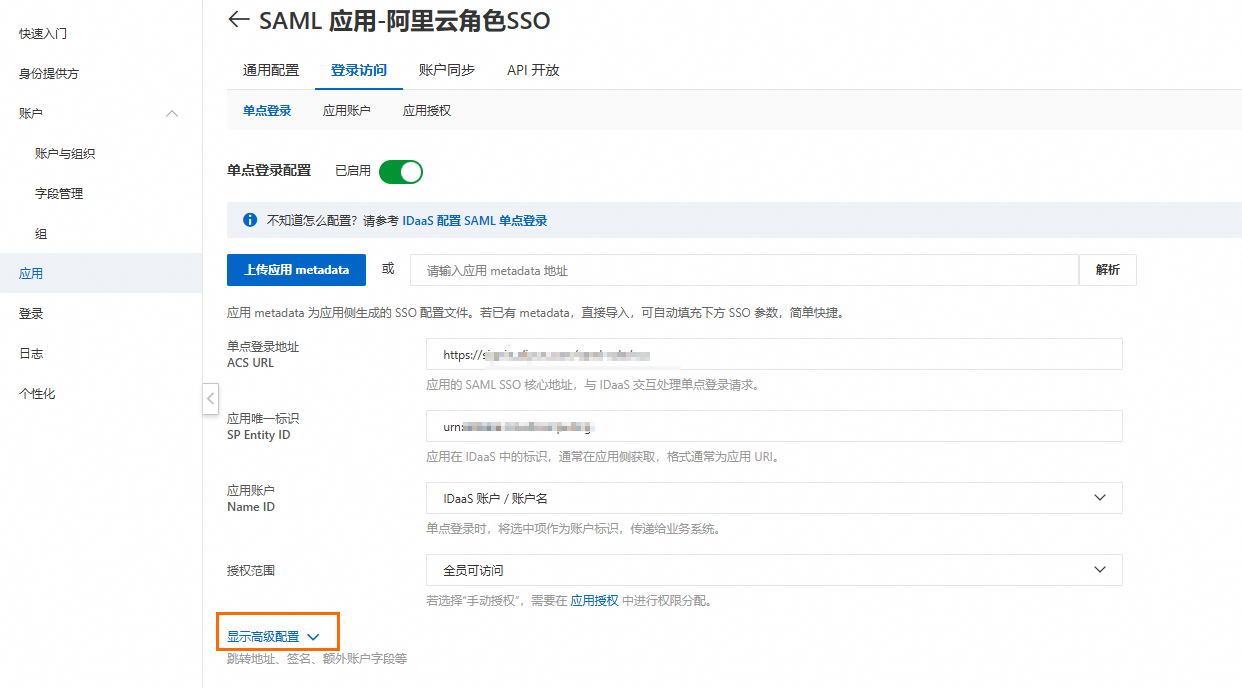Switch to the 应用账户 sub-tab

[x=347, y=111]
